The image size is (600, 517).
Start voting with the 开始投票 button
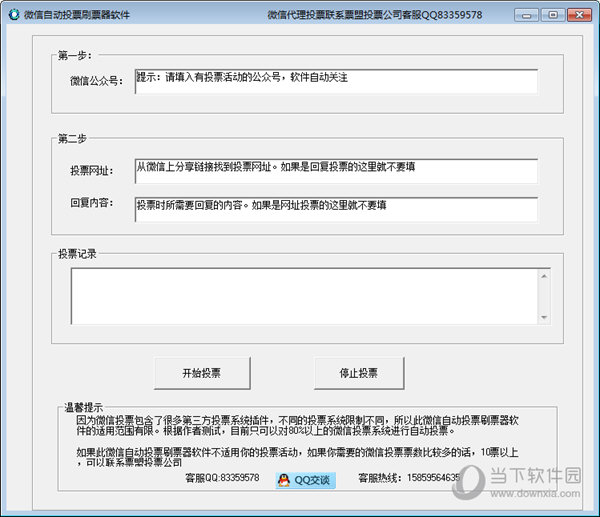click(x=202, y=373)
